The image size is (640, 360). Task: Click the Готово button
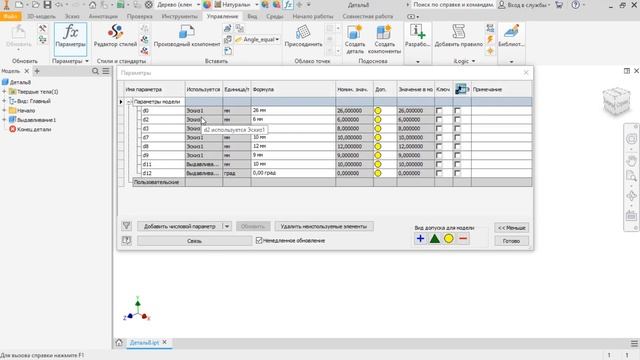pyautogui.click(x=511, y=241)
